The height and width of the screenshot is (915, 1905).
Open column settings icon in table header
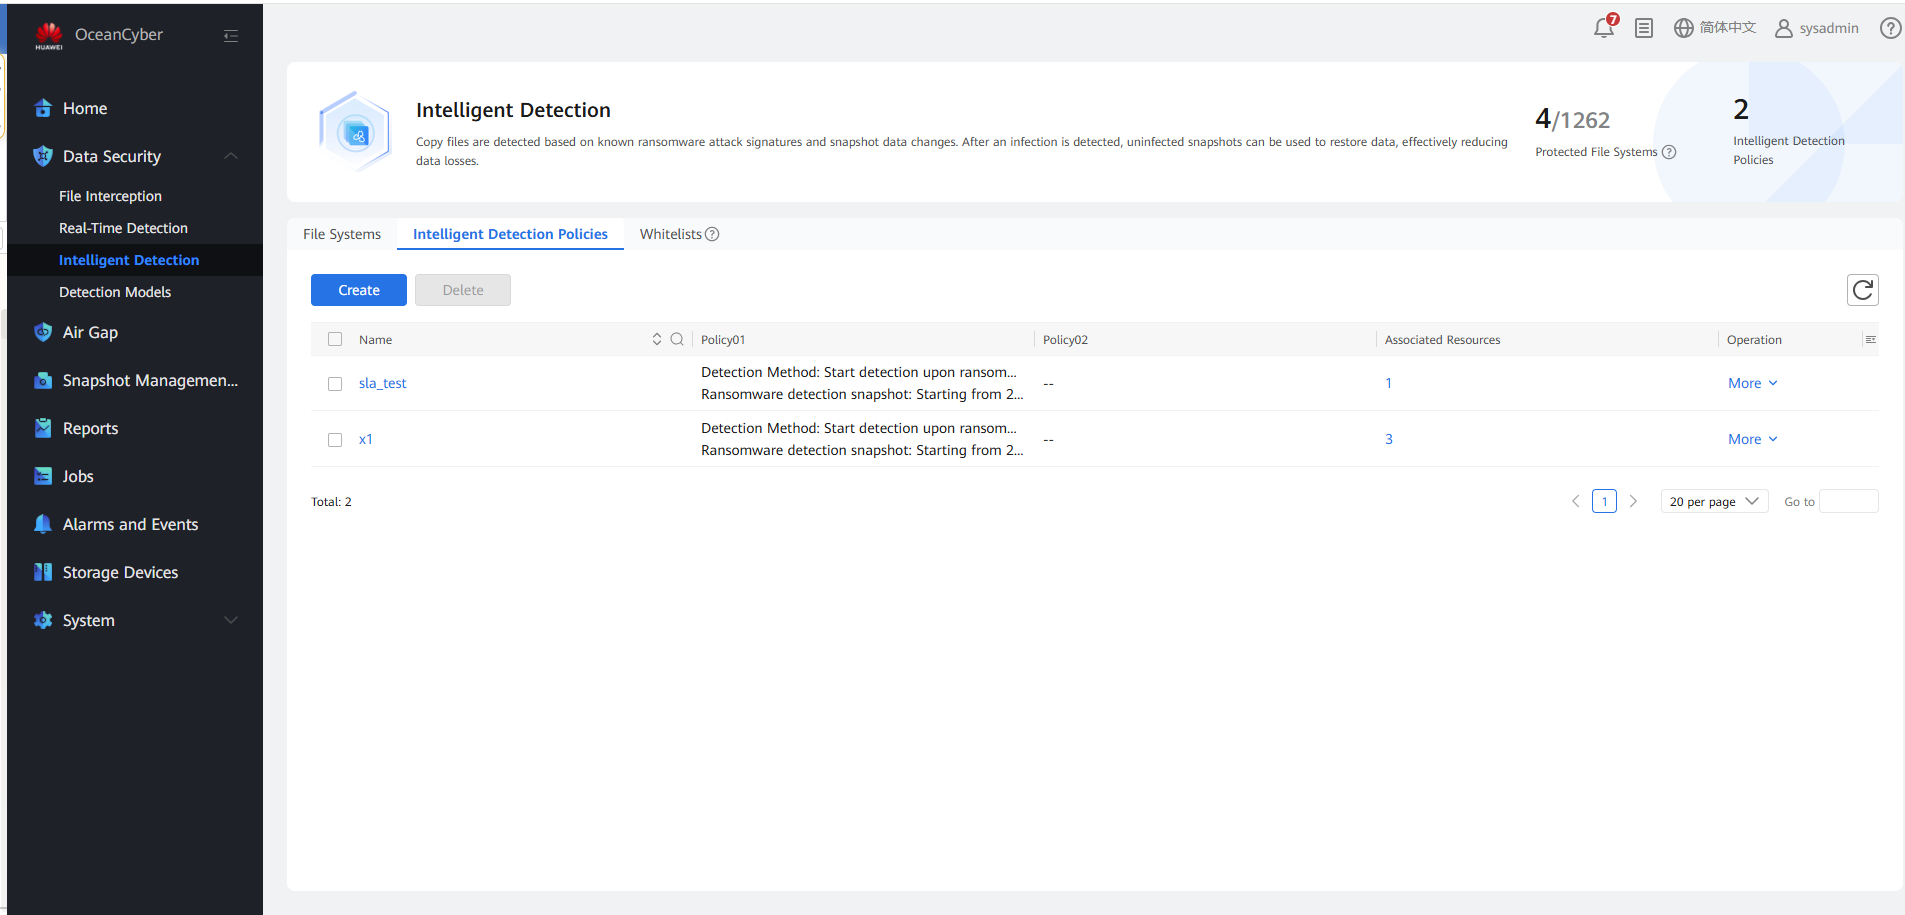[x=1870, y=340]
